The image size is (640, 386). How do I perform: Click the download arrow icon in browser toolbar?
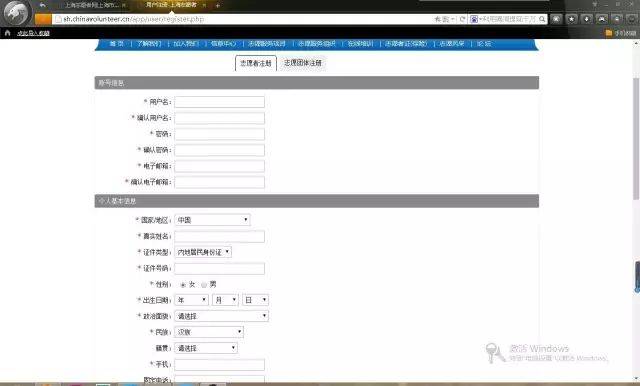coord(587,19)
